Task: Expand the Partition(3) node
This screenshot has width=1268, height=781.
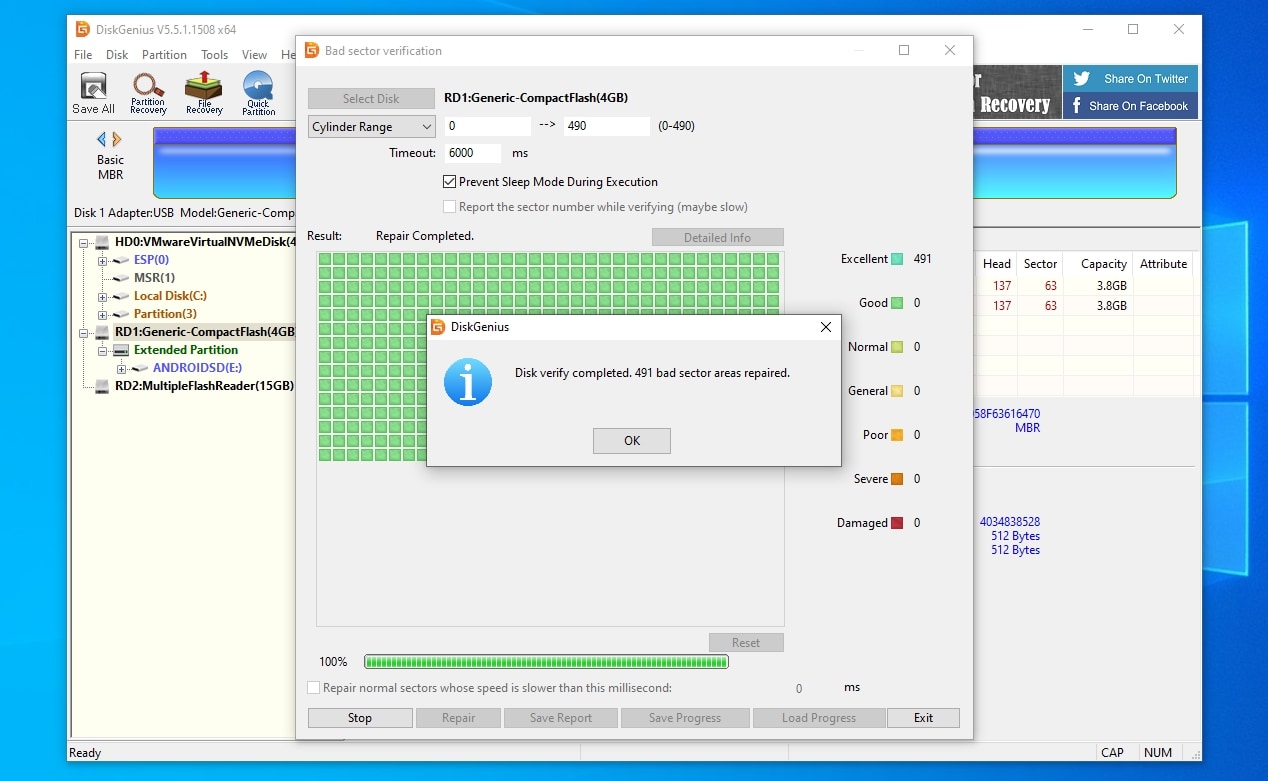Action: (x=102, y=315)
